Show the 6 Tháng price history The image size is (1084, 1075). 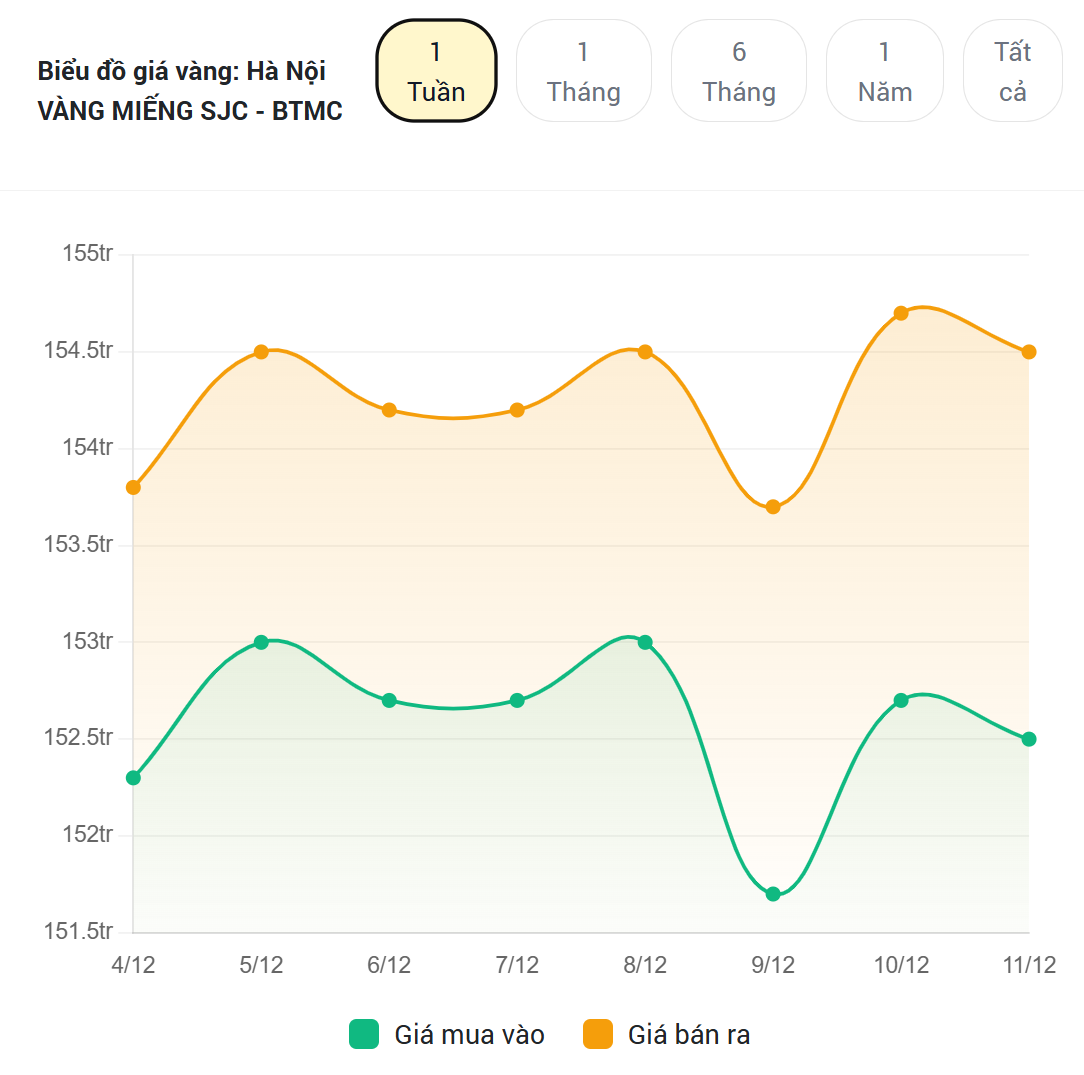(x=739, y=71)
